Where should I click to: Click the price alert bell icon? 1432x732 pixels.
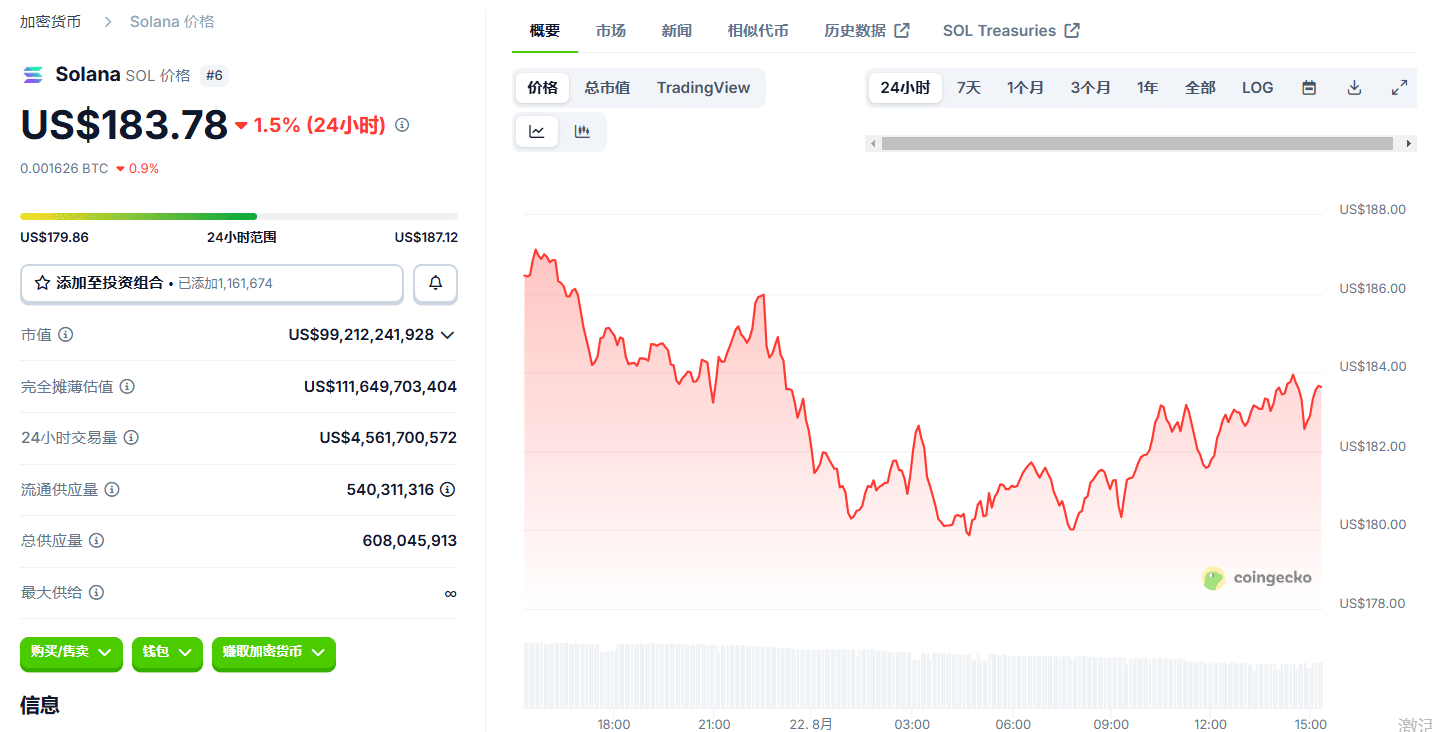[x=436, y=283]
